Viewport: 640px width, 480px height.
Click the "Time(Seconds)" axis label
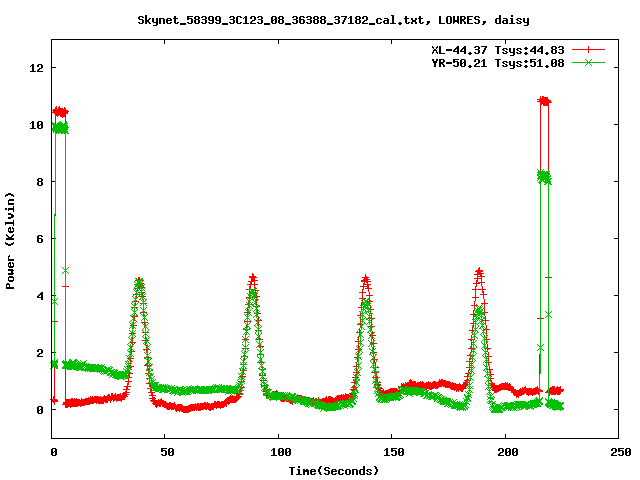333,471
